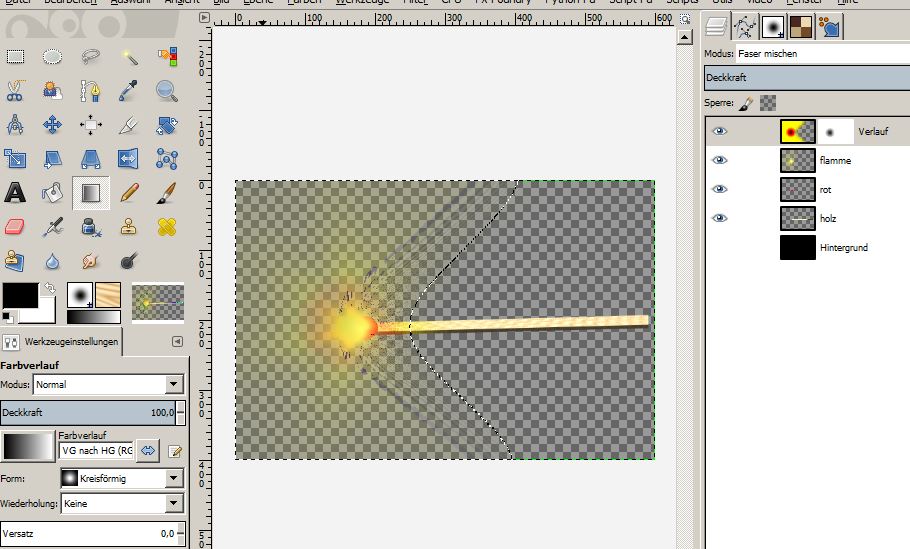Choose the Select by Color tool
This screenshot has height=549, width=910.
pos(167,56)
